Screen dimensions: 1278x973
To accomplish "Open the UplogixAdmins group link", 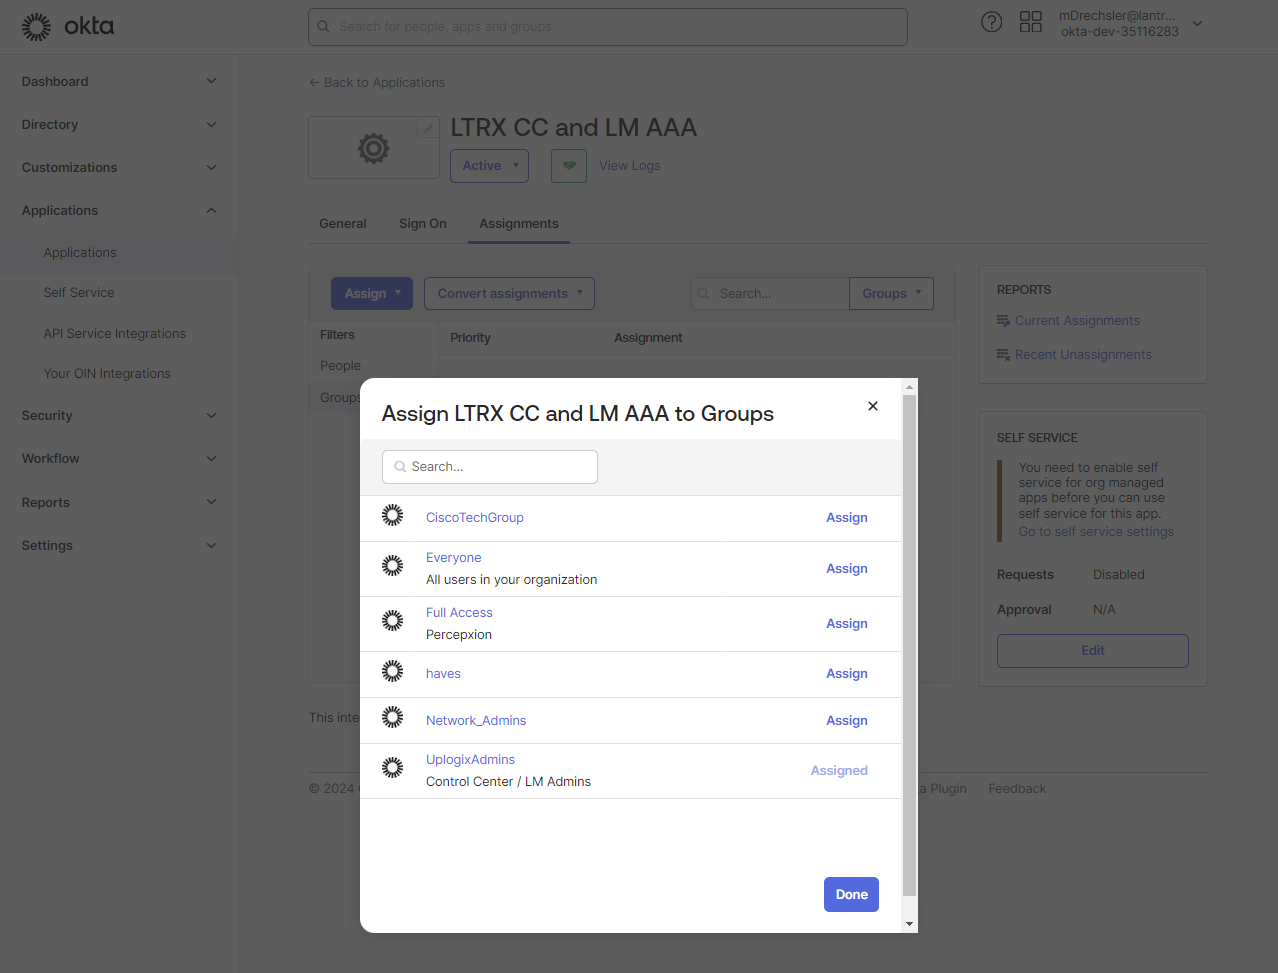I will coord(470,760).
